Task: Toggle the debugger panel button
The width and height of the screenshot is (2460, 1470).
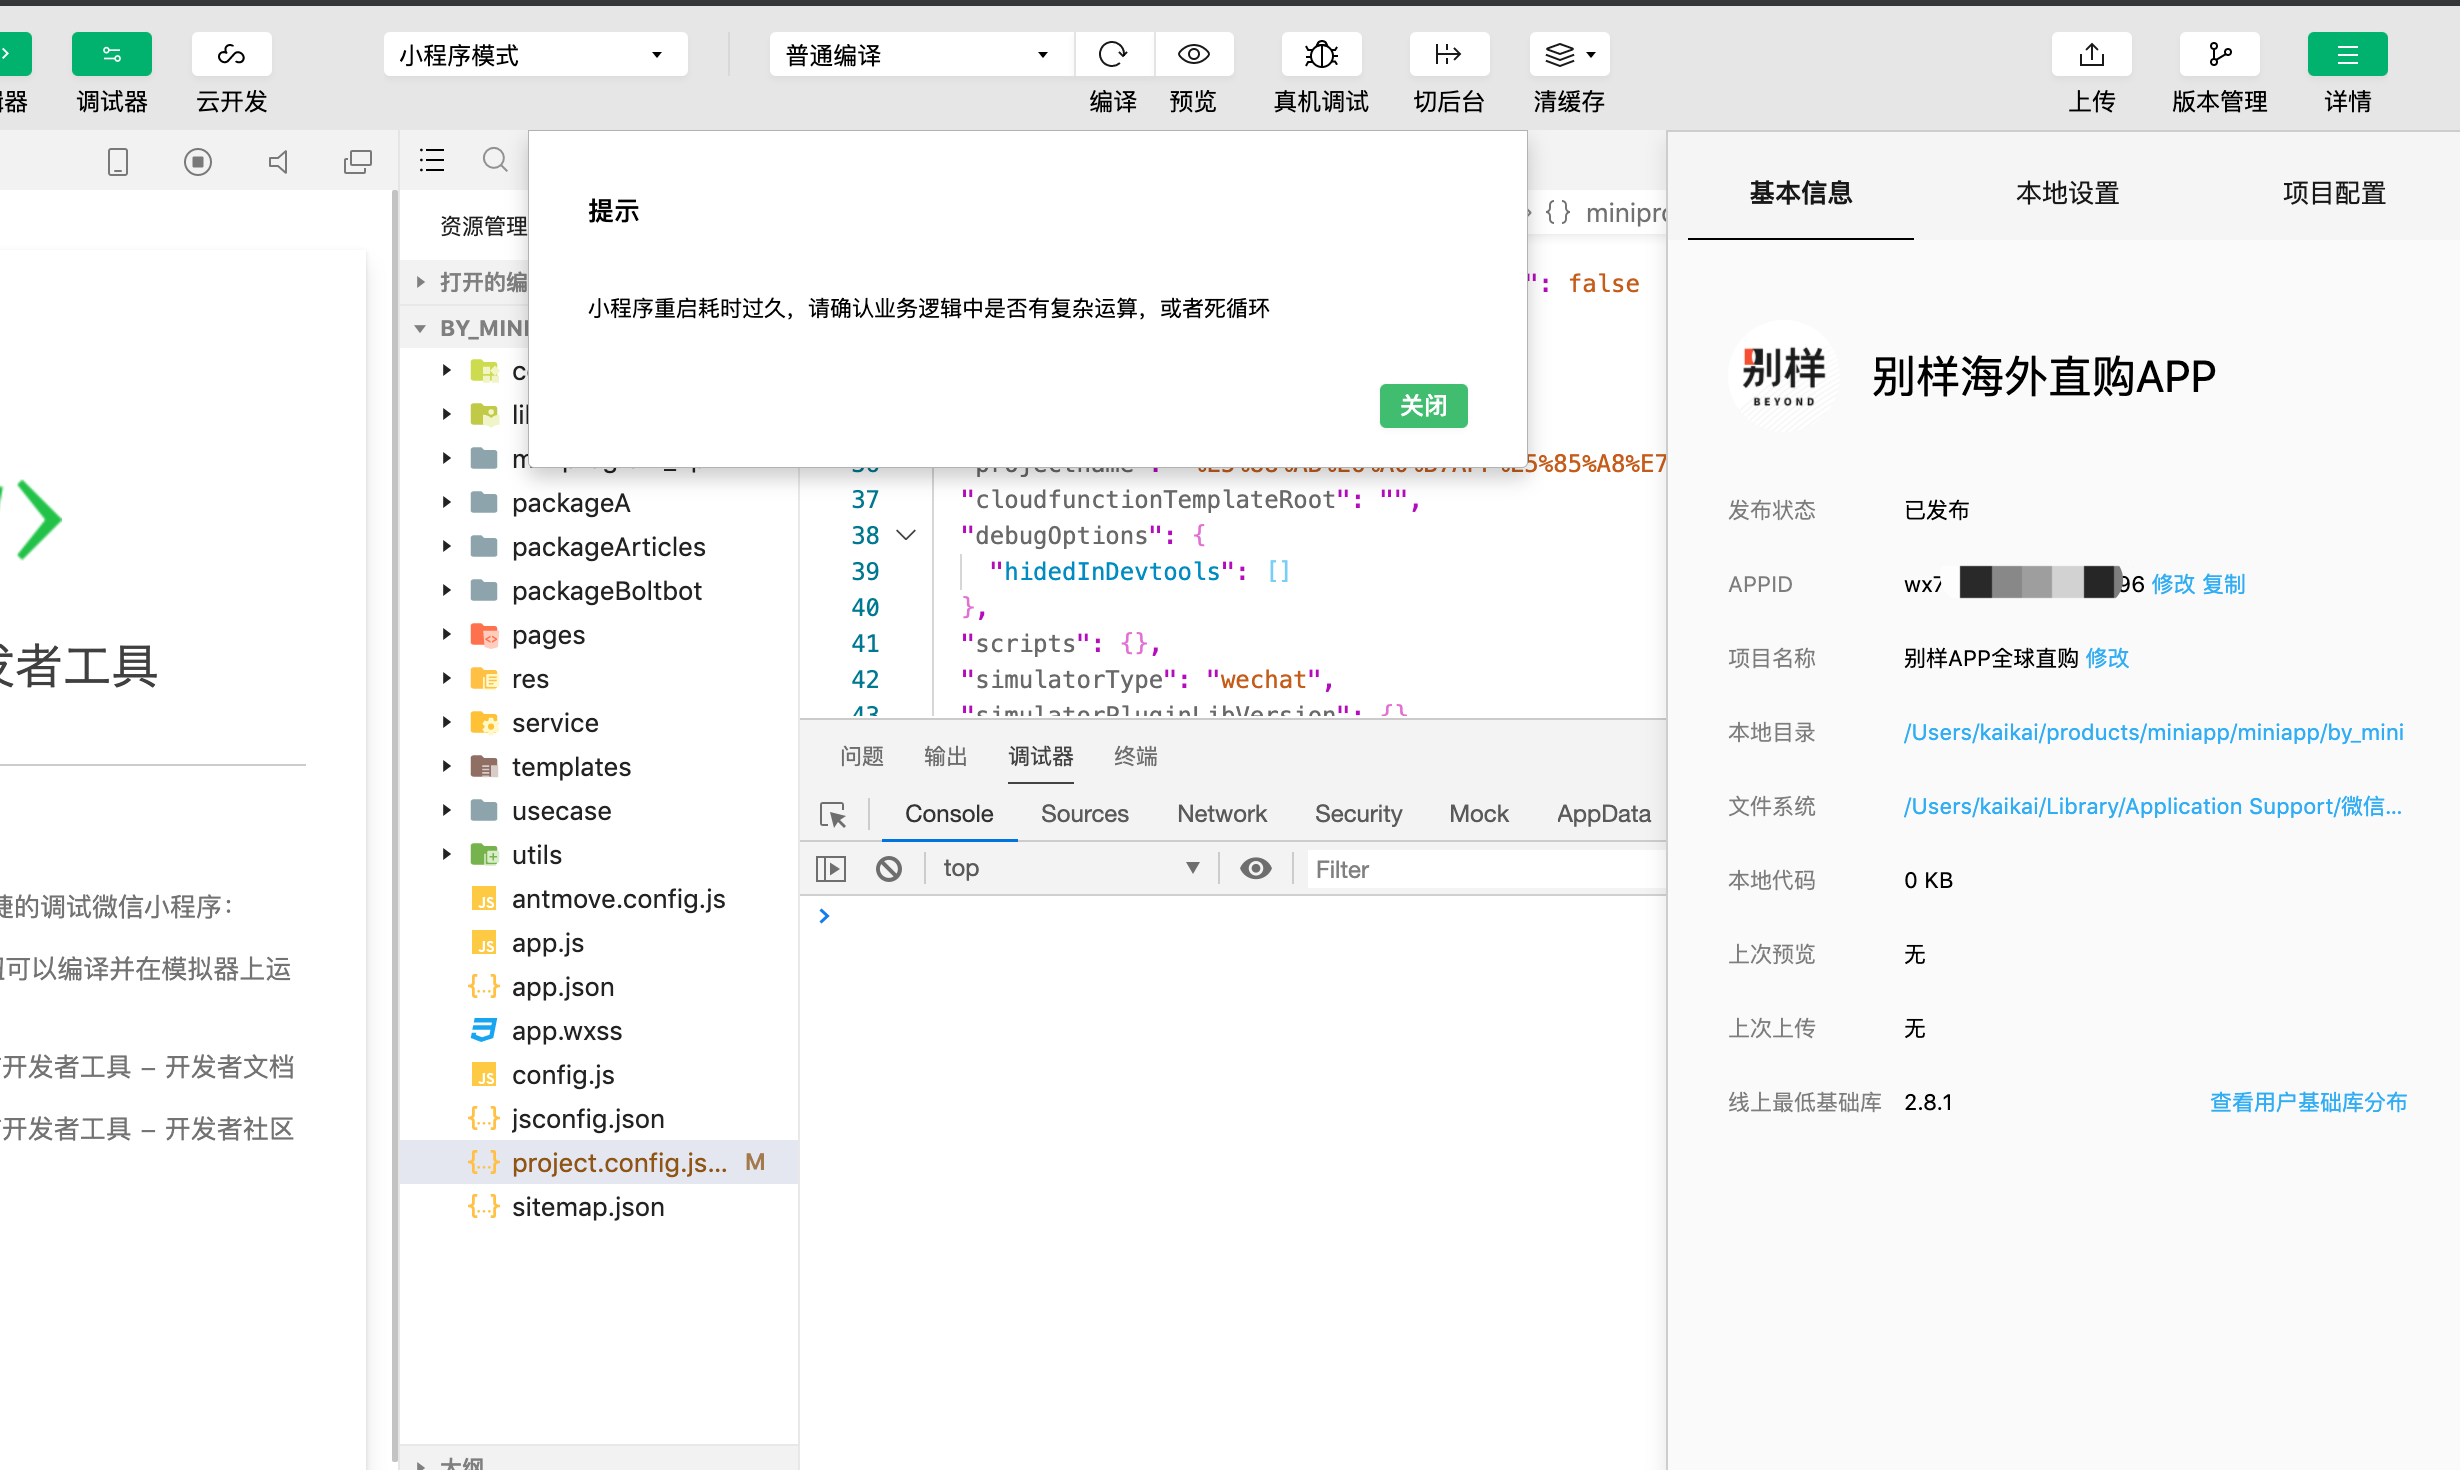Action: tap(111, 54)
